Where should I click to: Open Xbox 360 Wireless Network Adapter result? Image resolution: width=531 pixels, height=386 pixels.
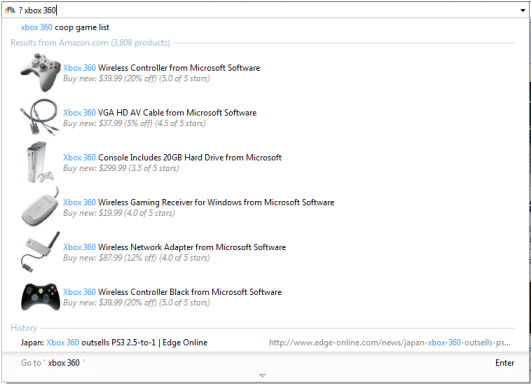pos(174,247)
